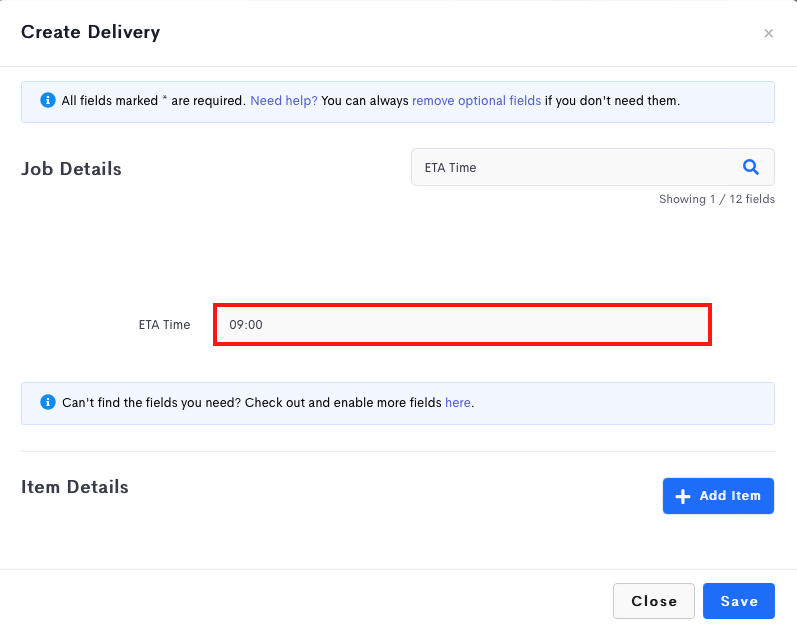Click the plus icon on Add Item

click(x=683, y=496)
